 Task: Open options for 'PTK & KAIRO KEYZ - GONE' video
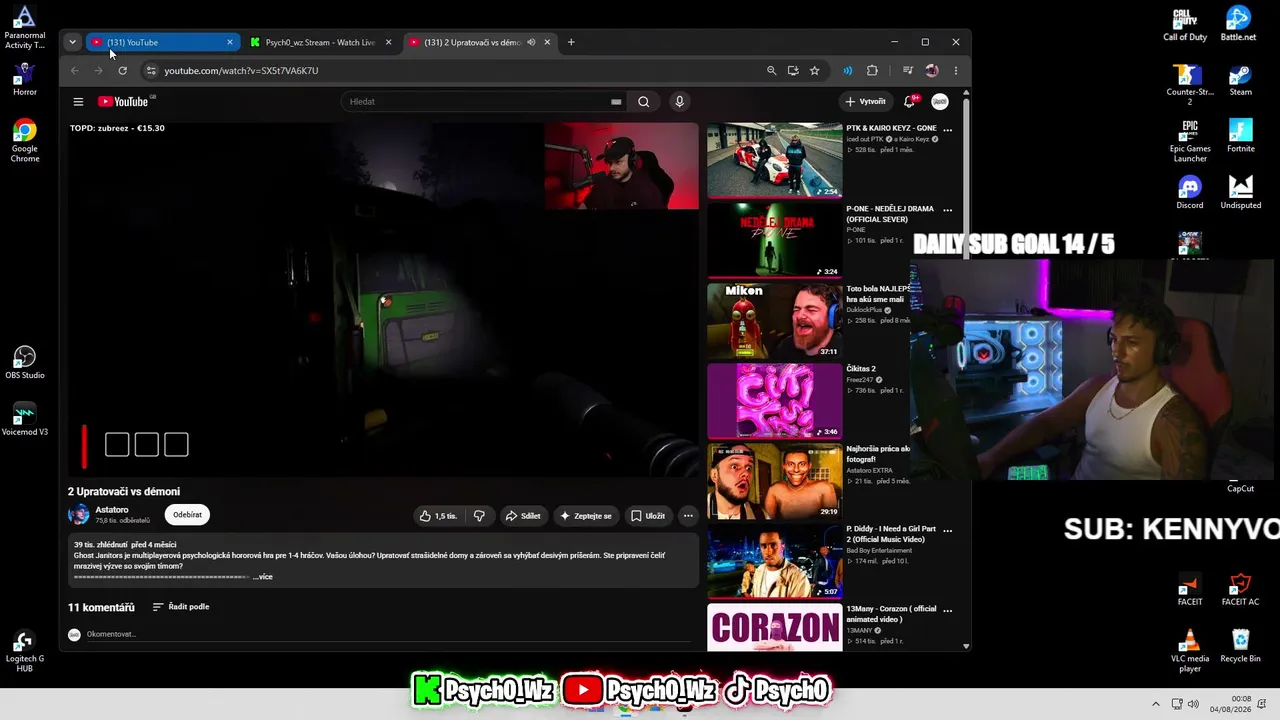coord(948,129)
